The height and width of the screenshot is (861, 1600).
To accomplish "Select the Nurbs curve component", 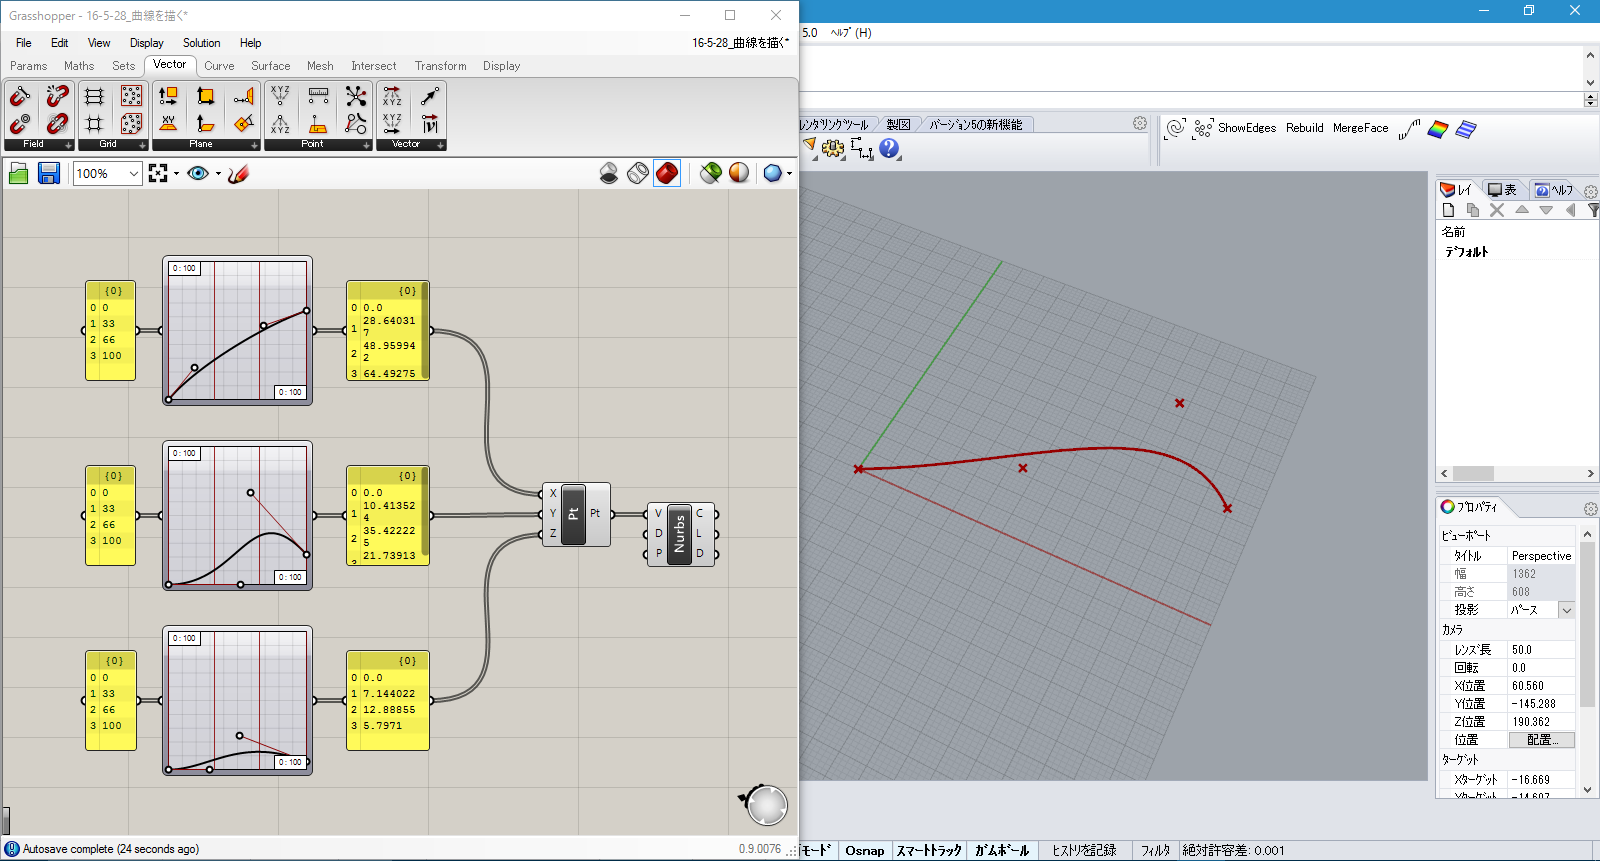I will pyautogui.click(x=680, y=535).
